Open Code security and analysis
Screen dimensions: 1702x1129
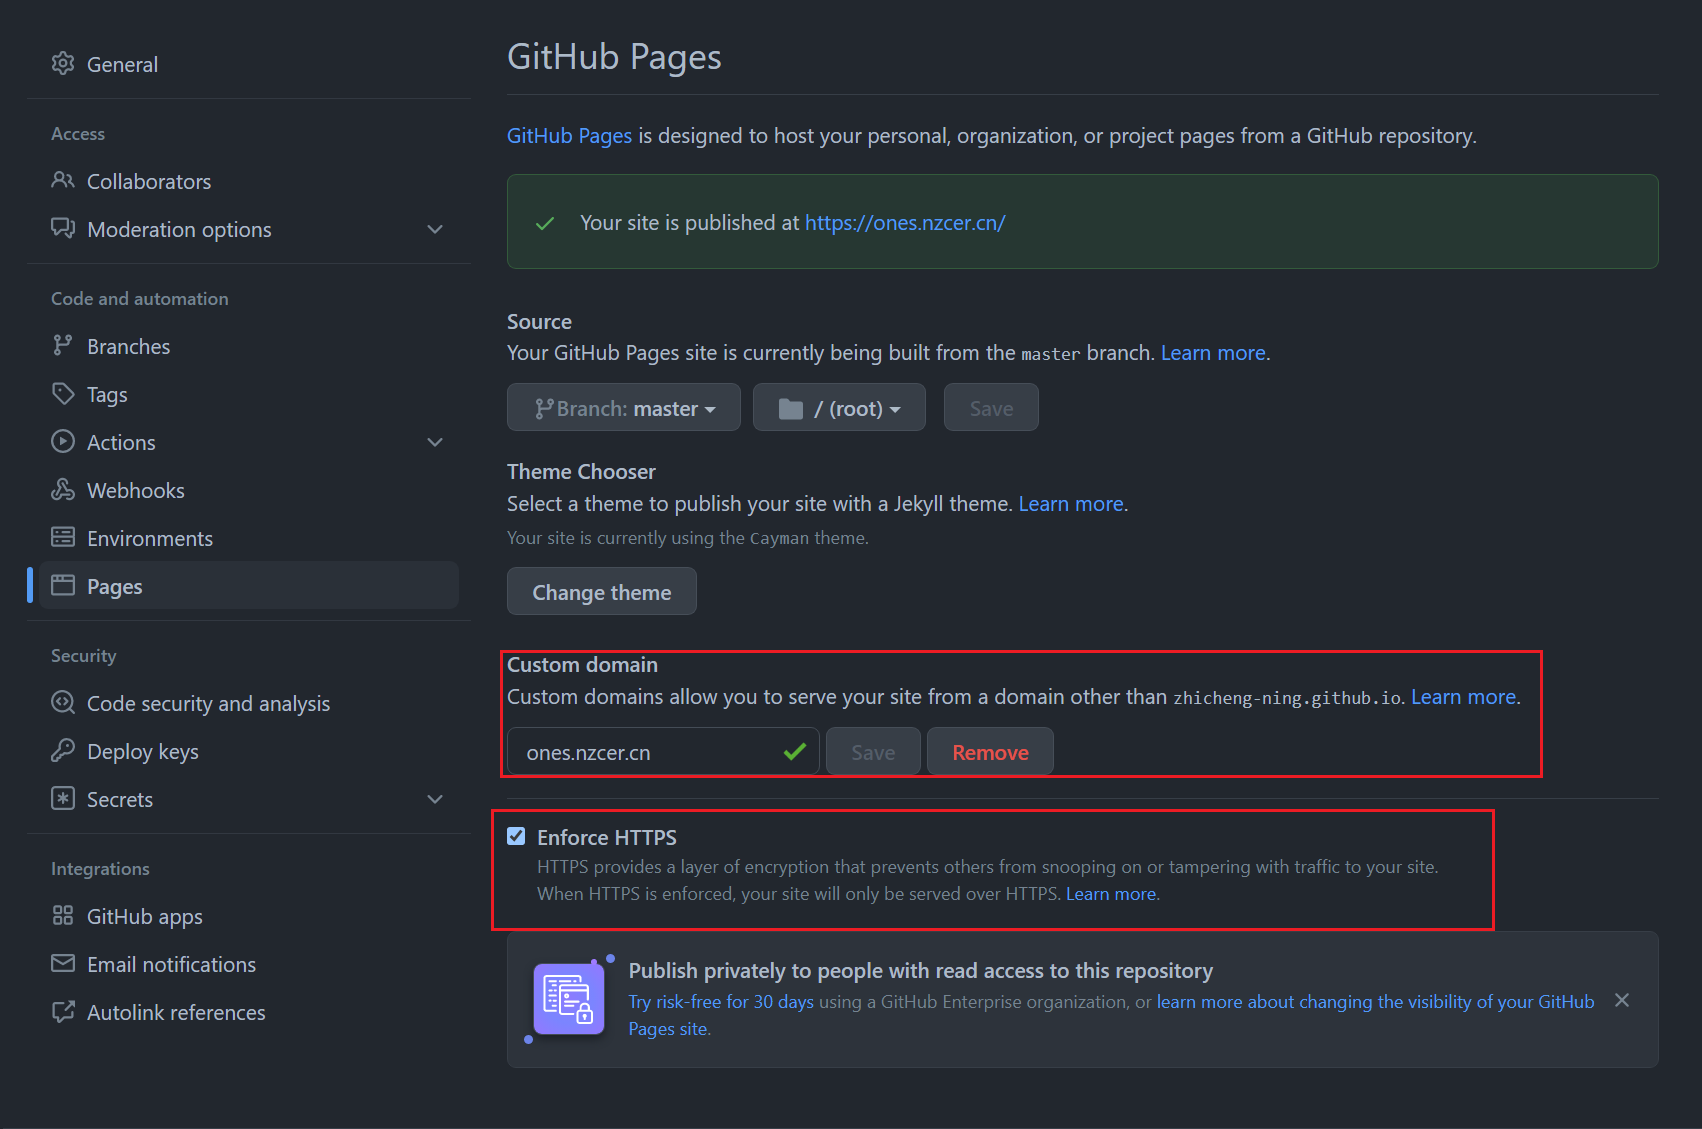[208, 703]
